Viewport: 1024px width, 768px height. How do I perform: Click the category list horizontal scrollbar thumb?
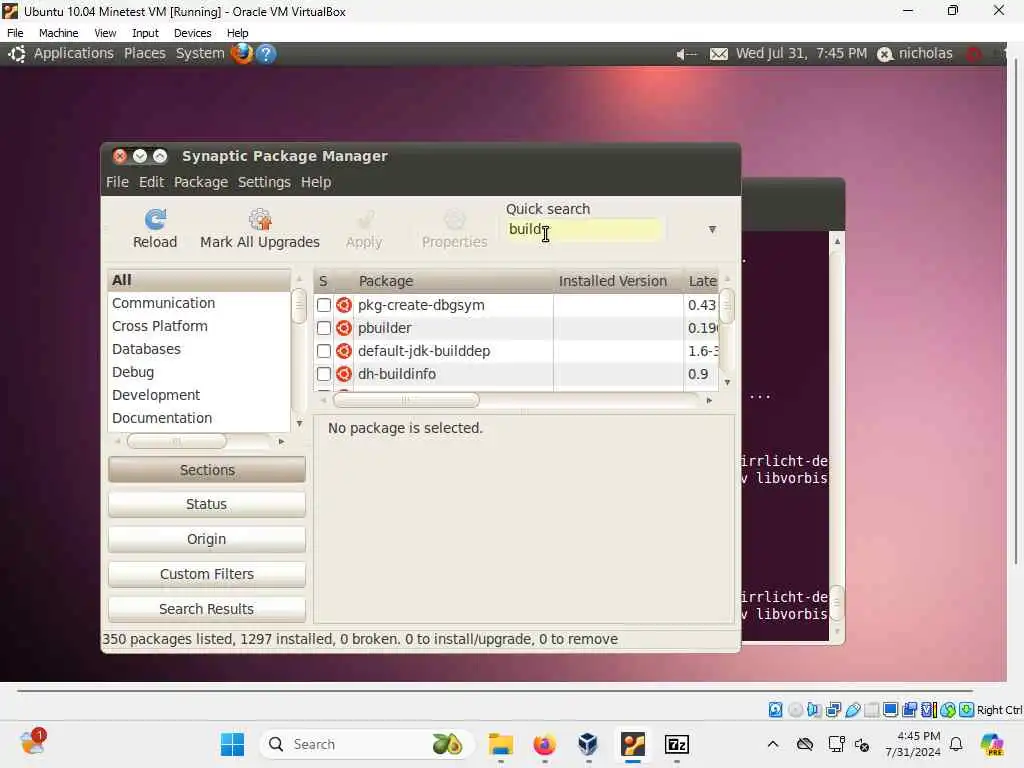pyautogui.click(x=176, y=441)
